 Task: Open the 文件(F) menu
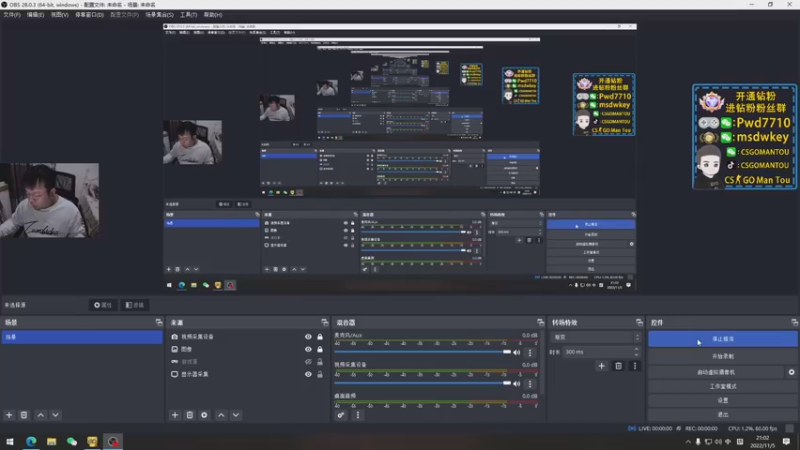[12, 15]
